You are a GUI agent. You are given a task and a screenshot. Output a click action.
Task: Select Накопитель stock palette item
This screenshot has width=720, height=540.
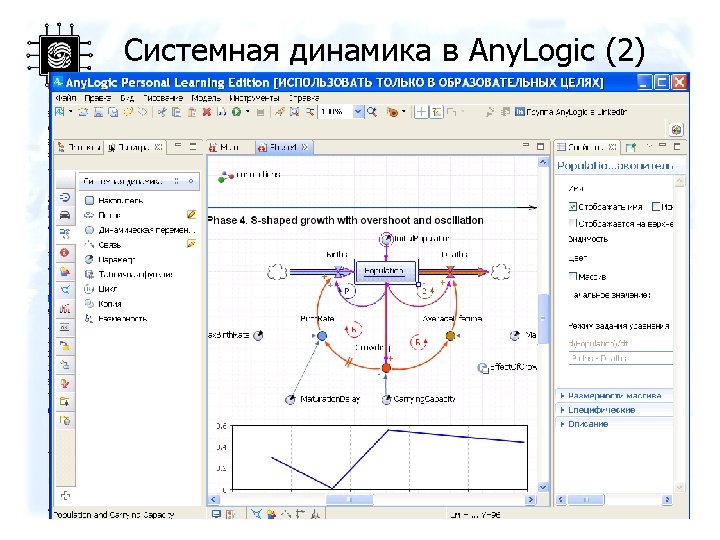coord(115,200)
